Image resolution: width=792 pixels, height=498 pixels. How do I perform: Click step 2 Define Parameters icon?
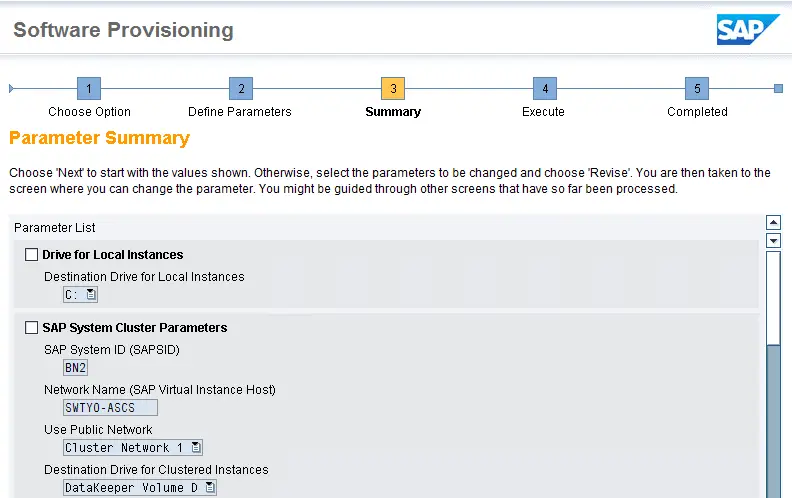(x=241, y=88)
